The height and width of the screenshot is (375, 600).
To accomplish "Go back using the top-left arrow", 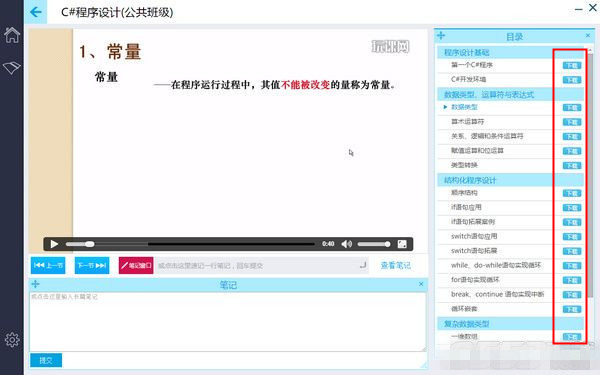I will tap(36, 12).
